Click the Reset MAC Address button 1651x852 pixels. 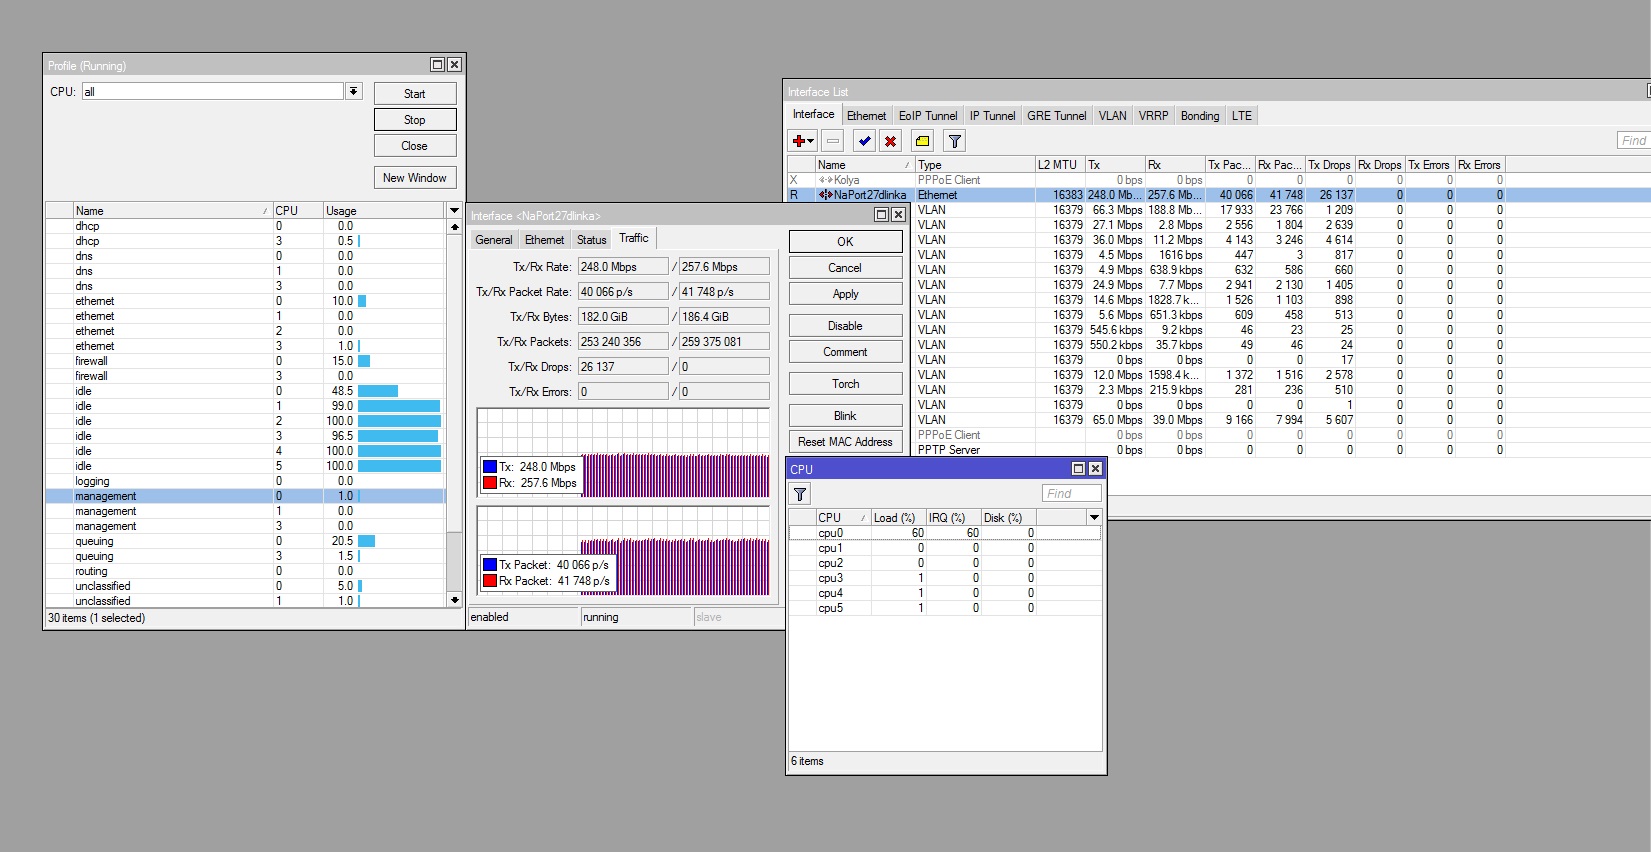click(845, 442)
